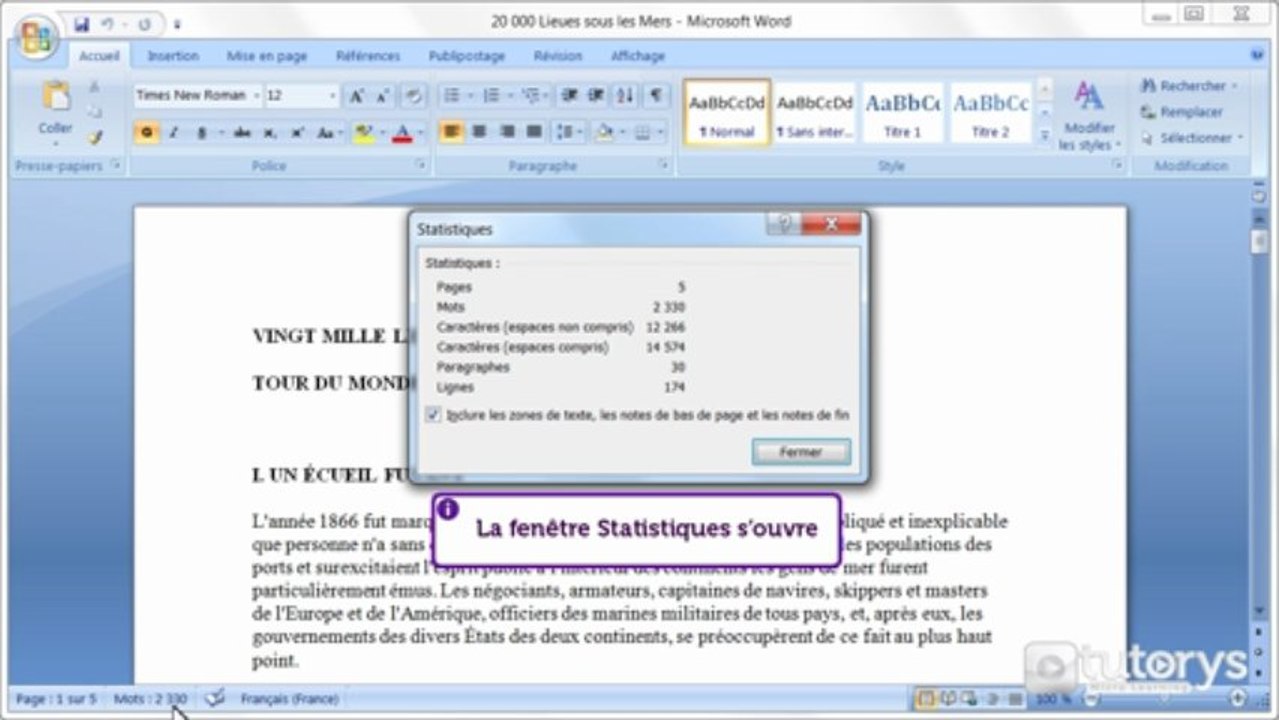Viewport: 1279px width, 720px height.
Task: Switch to the Mise en page tab
Action: 267,57
